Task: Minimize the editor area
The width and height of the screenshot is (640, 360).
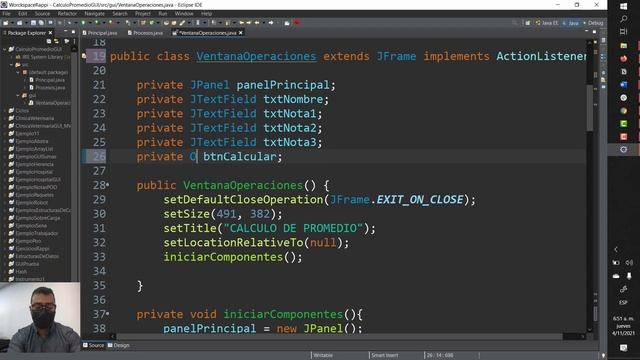Action: (587, 31)
